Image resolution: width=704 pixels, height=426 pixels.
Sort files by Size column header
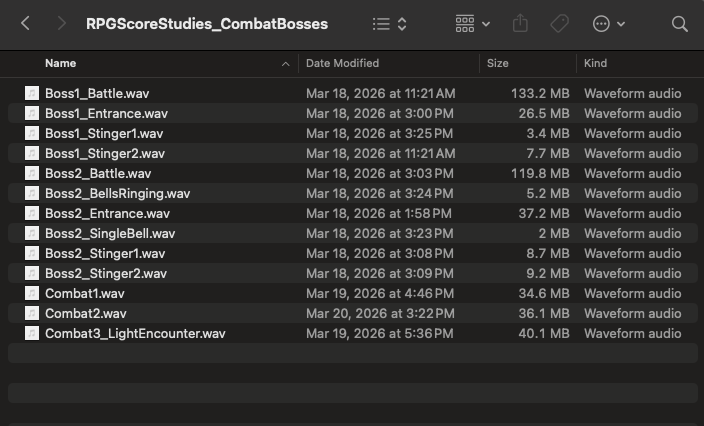[497, 63]
